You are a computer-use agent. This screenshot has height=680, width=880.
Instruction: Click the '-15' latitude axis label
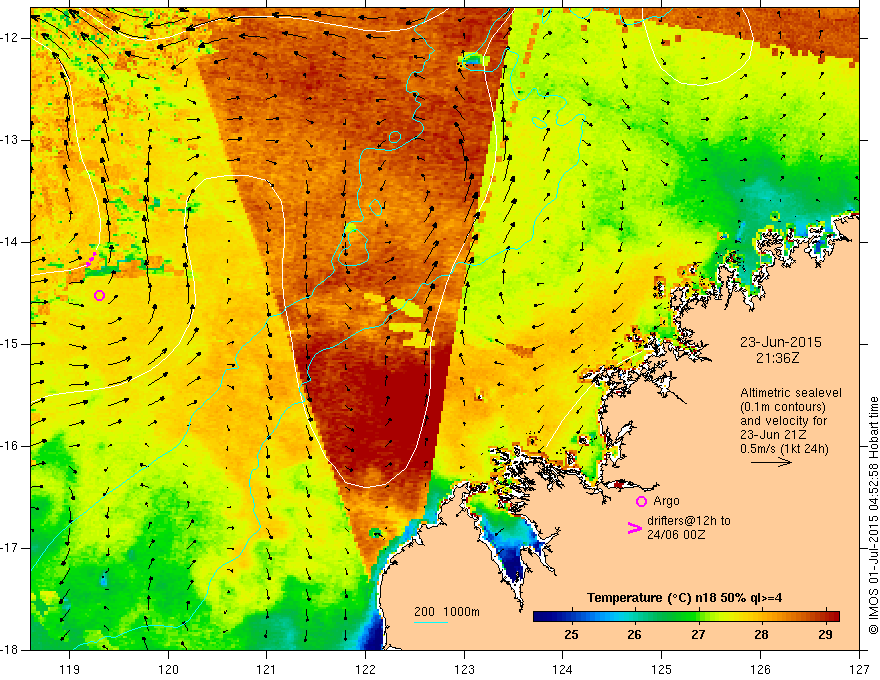(x=11, y=343)
